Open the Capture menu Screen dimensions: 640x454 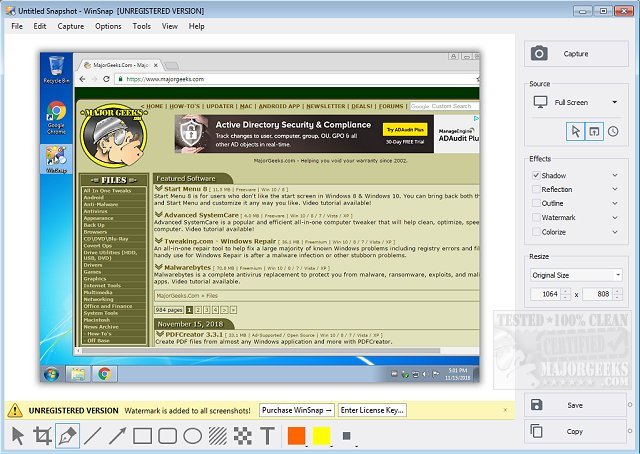coord(71,26)
